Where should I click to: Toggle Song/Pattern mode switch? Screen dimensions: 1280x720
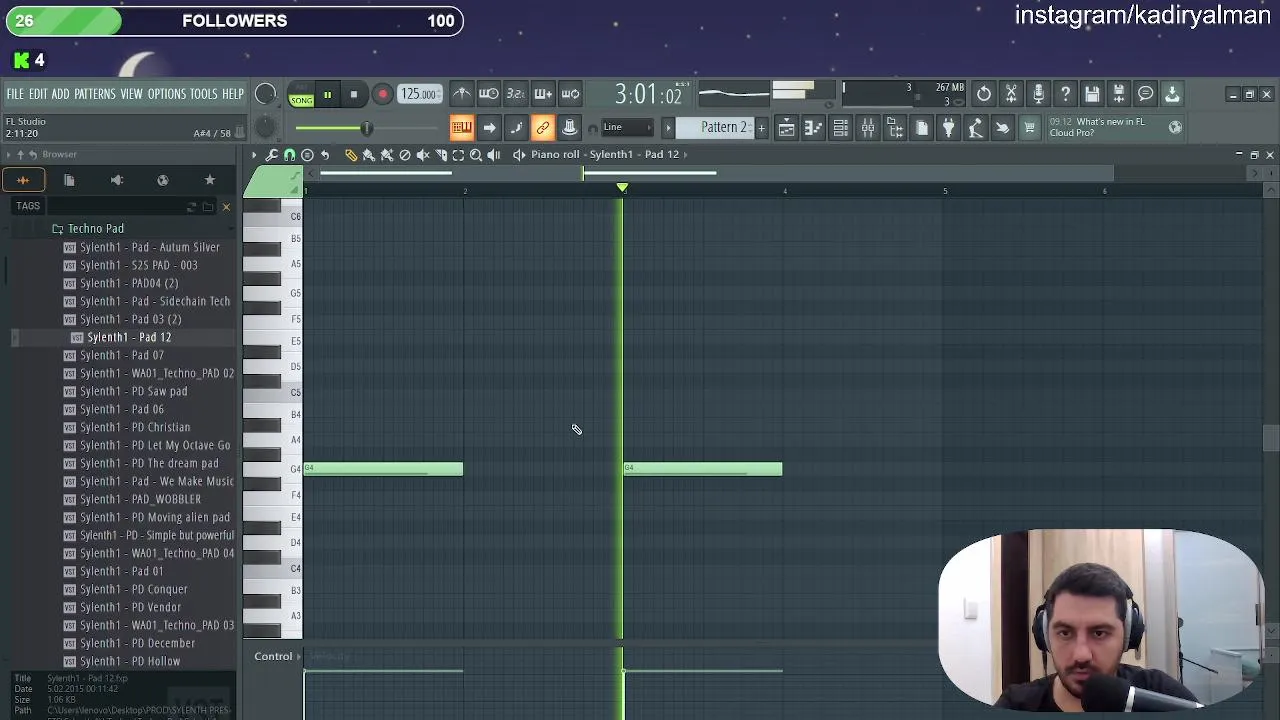[x=301, y=95]
